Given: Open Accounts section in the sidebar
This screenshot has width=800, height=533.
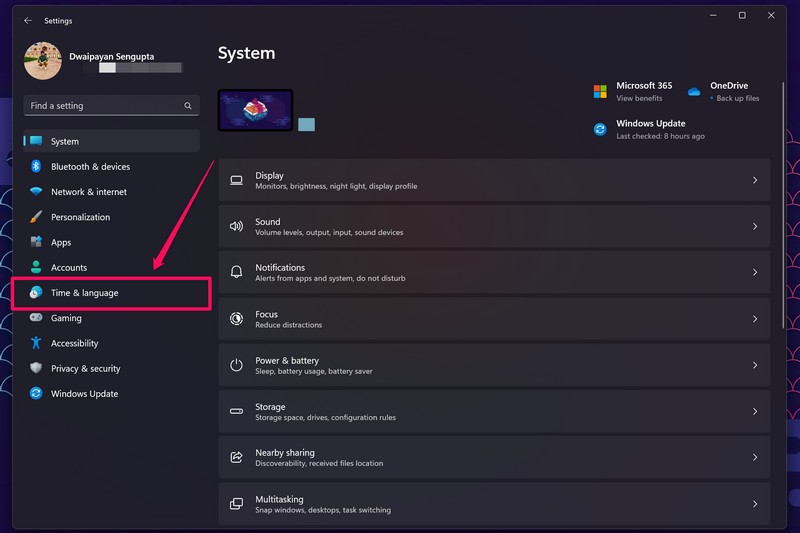Looking at the screenshot, I should point(69,268).
